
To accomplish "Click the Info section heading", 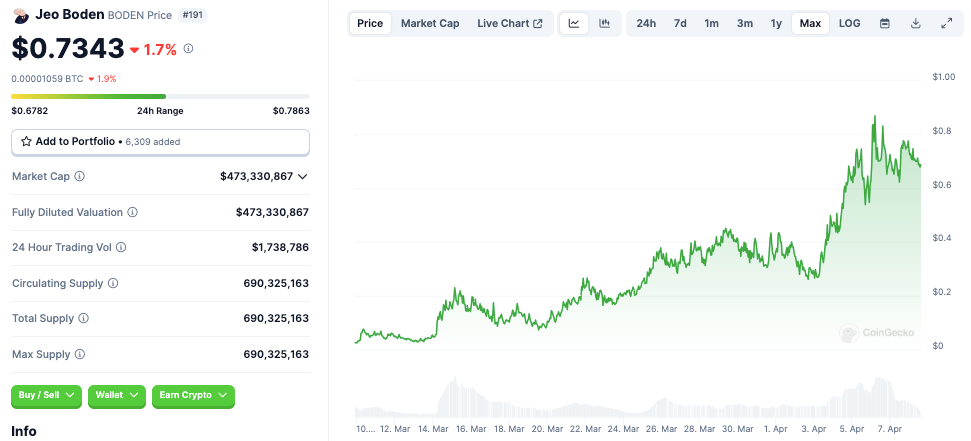I will click(x=24, y=431).
